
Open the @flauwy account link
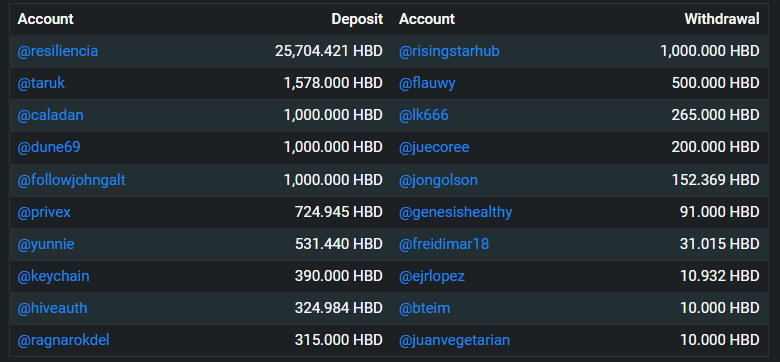point(427,83)
